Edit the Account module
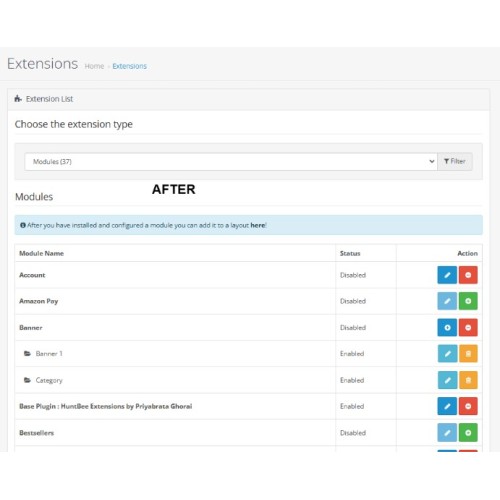 click(x=447, y=275)
